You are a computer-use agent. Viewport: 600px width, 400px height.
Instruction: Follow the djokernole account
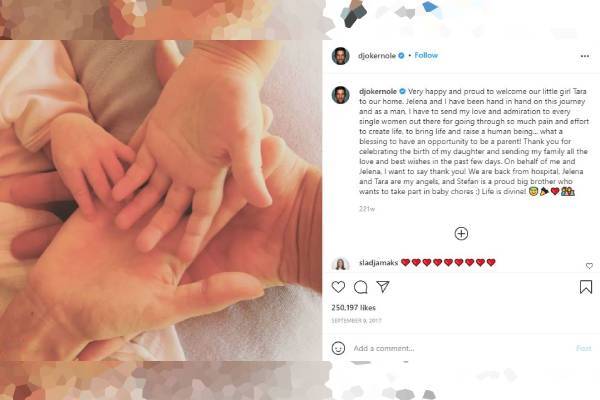(426, 55)
